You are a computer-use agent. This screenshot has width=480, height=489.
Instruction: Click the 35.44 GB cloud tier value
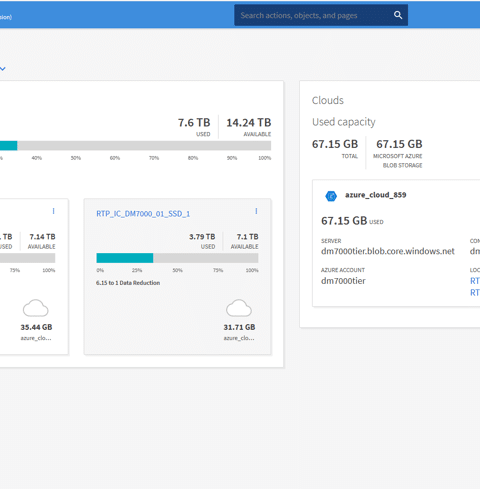[x=36, y=327]
